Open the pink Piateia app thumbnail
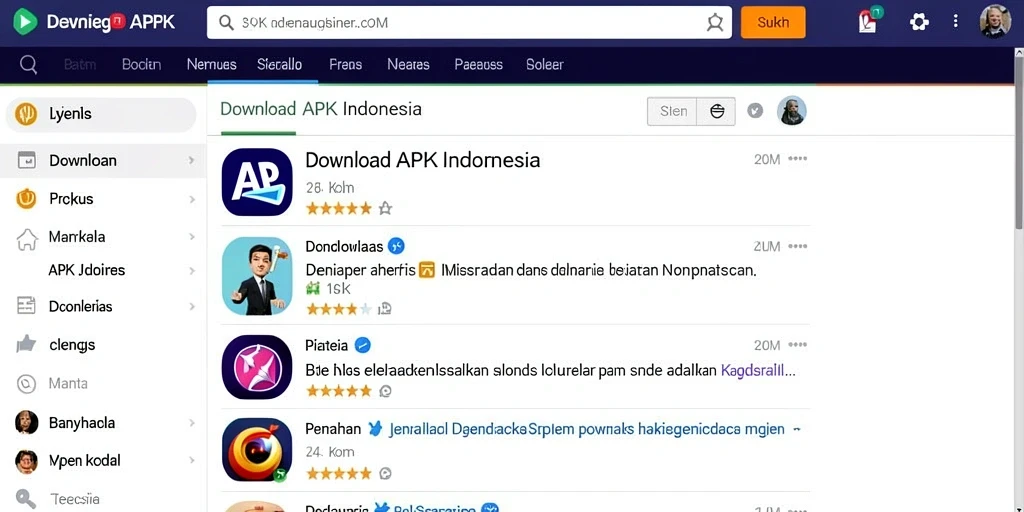1024x512 pixels. (x=257, y=367)
